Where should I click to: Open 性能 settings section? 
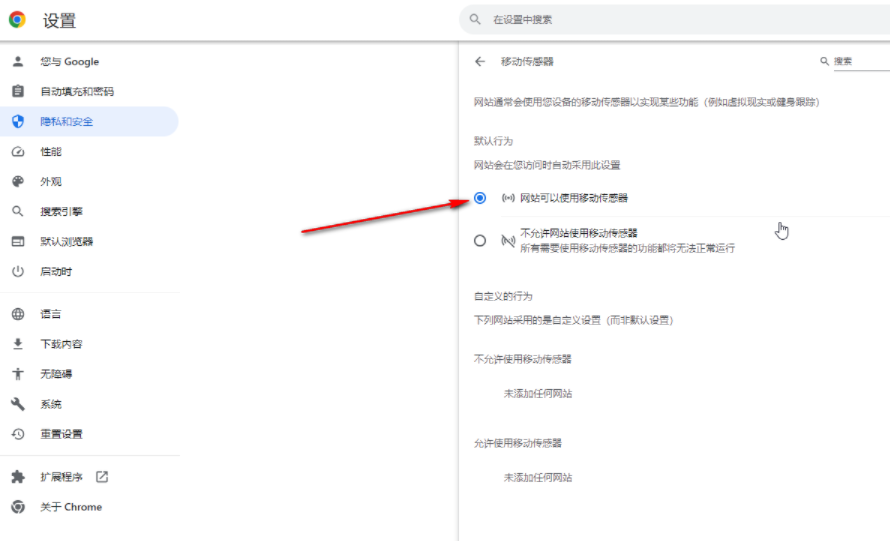point(90,152)
